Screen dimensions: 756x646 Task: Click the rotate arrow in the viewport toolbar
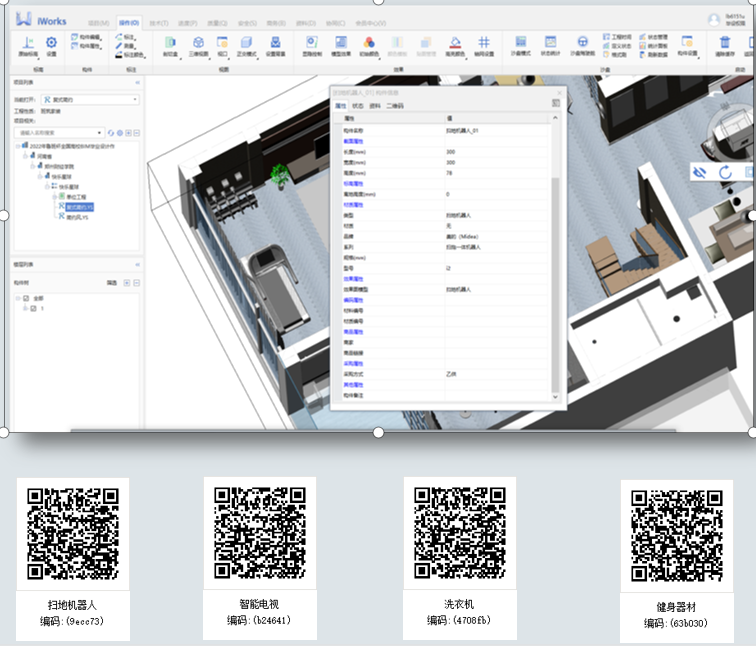(x=725, y=172)
